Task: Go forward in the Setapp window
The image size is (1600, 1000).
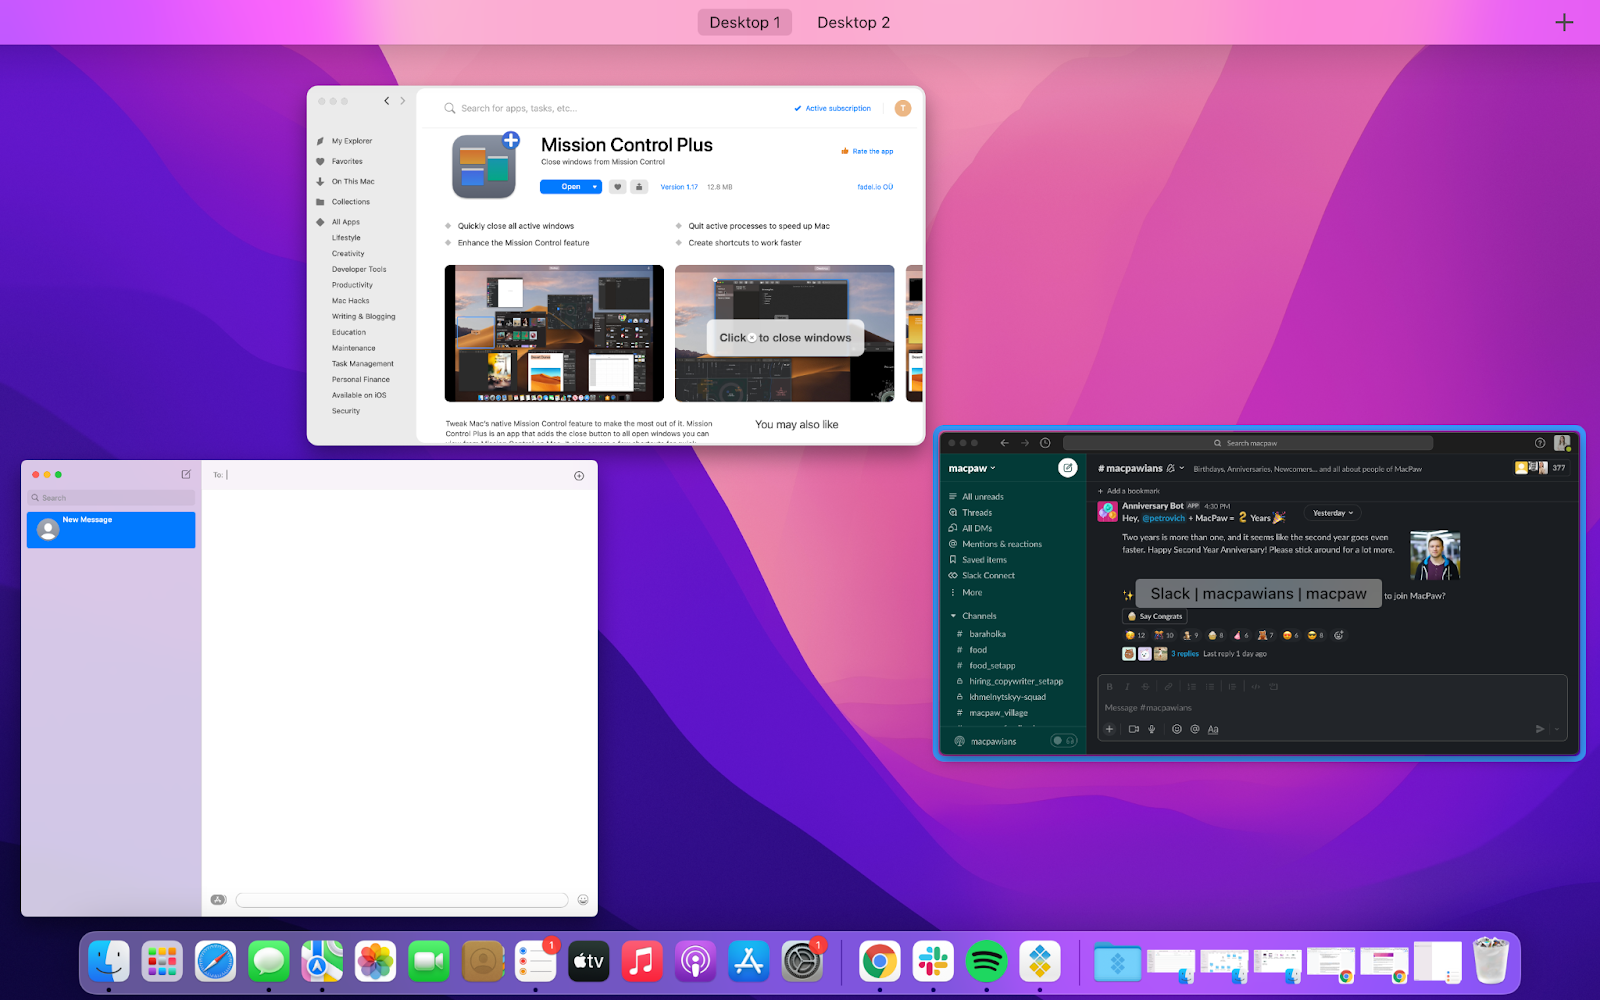Action: 403,101
